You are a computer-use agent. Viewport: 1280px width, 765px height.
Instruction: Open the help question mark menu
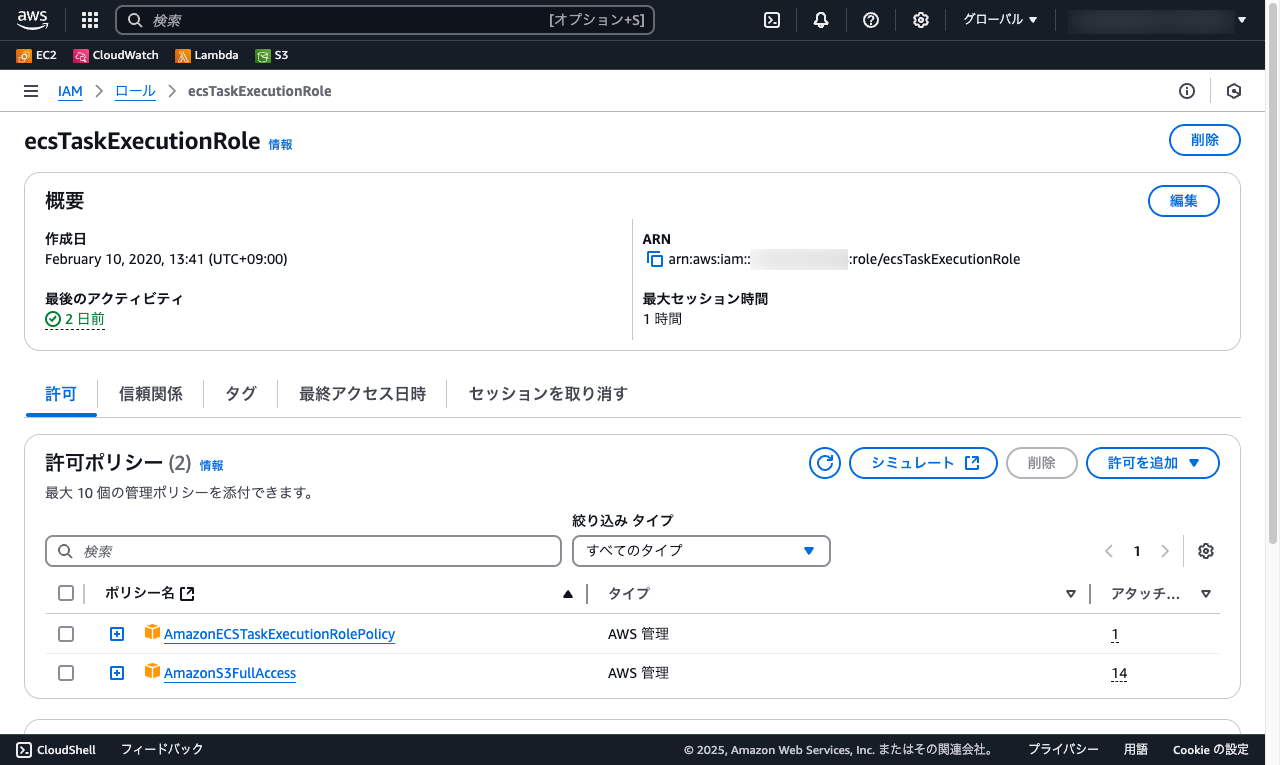[871, 20]
